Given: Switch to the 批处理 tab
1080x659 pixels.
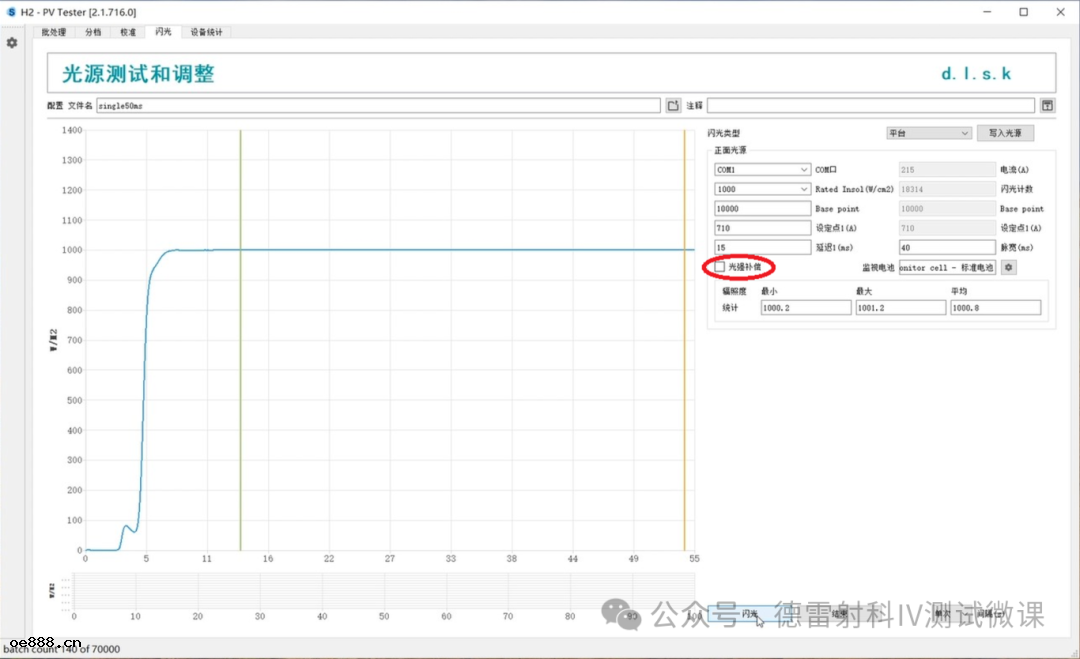Looking at the screenshot, I should 54,32.
